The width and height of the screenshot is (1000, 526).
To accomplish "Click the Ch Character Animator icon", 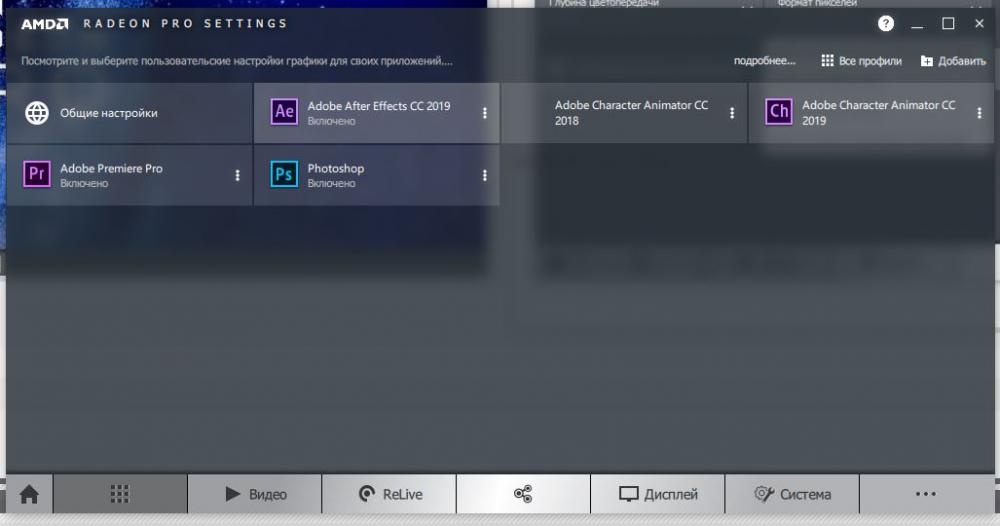I will [x=779, y=112].
